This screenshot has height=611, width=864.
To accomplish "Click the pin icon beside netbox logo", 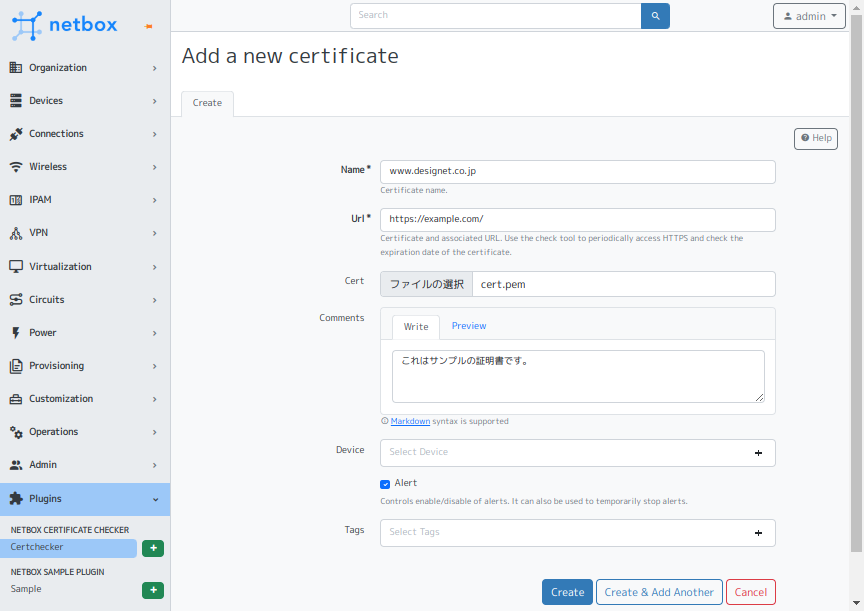I will point(149,26).
